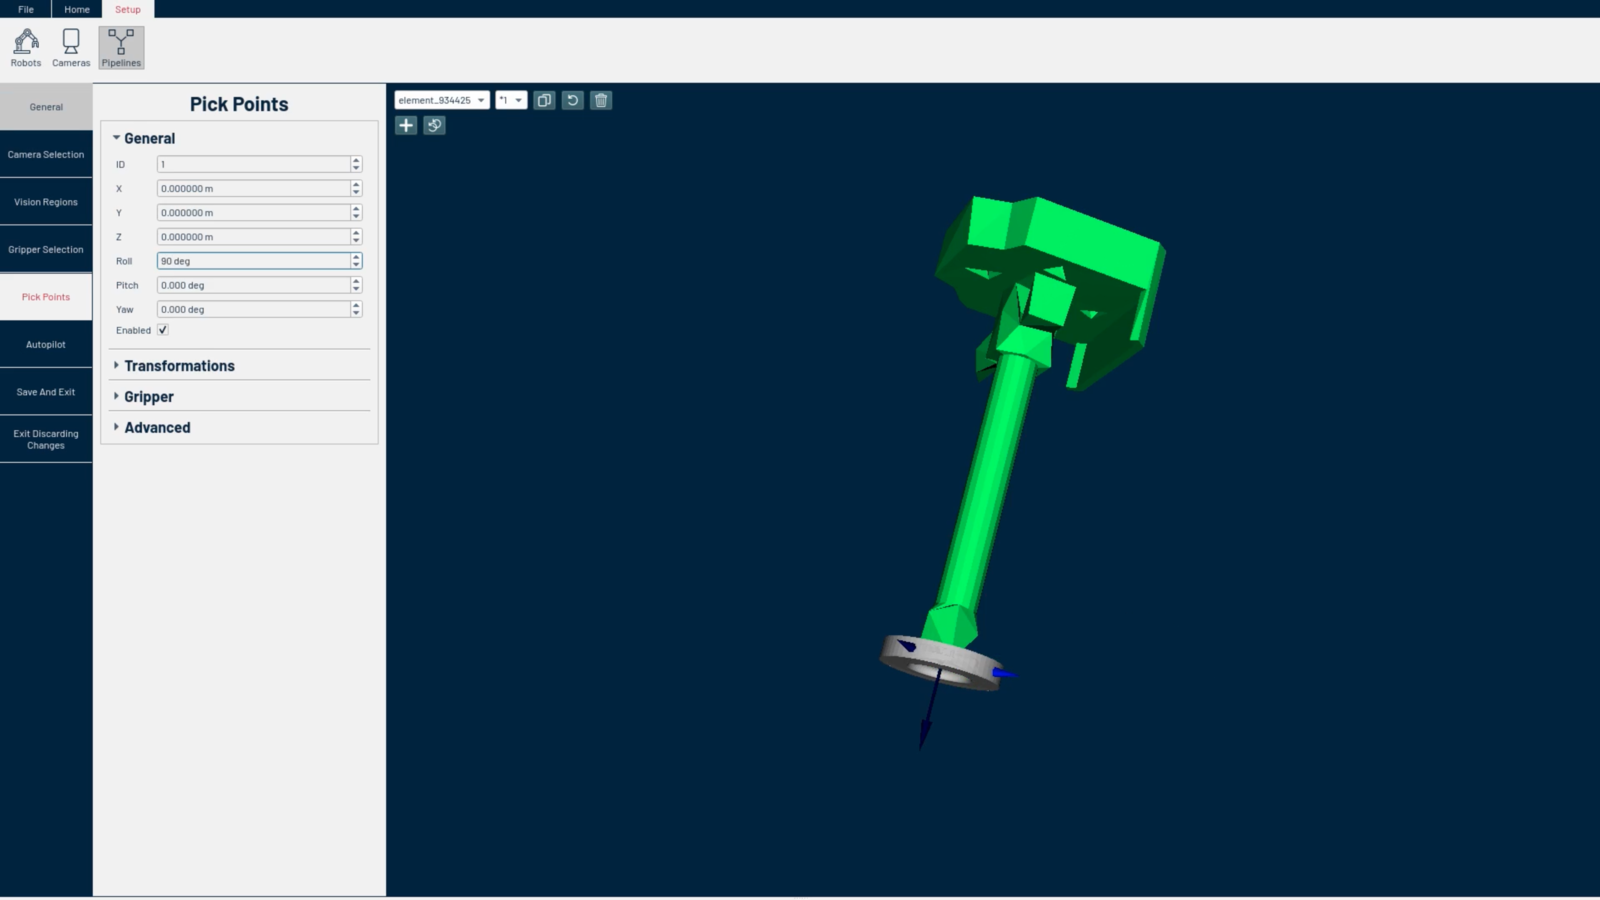Click the Pipelines setup icon
This screenshot has width=1600, height=900.
(x=120, y=46)
